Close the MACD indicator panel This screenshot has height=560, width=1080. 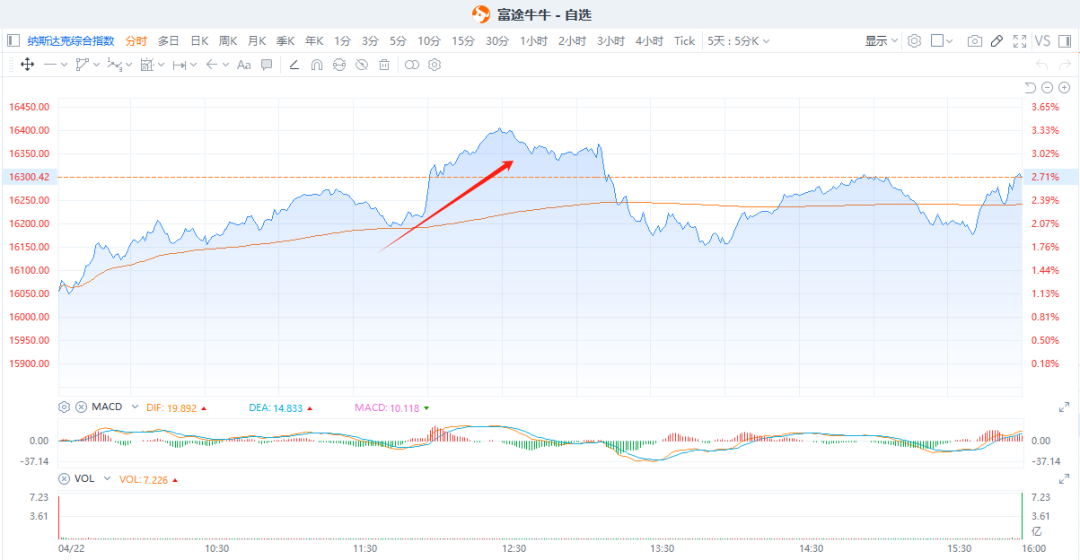(x=81, y=407)
